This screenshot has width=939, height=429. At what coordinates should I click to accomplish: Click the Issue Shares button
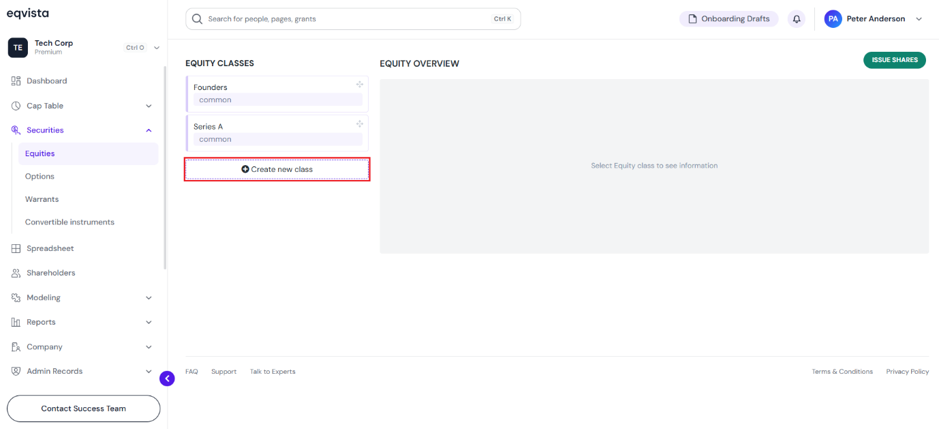[x=895, y=60]
